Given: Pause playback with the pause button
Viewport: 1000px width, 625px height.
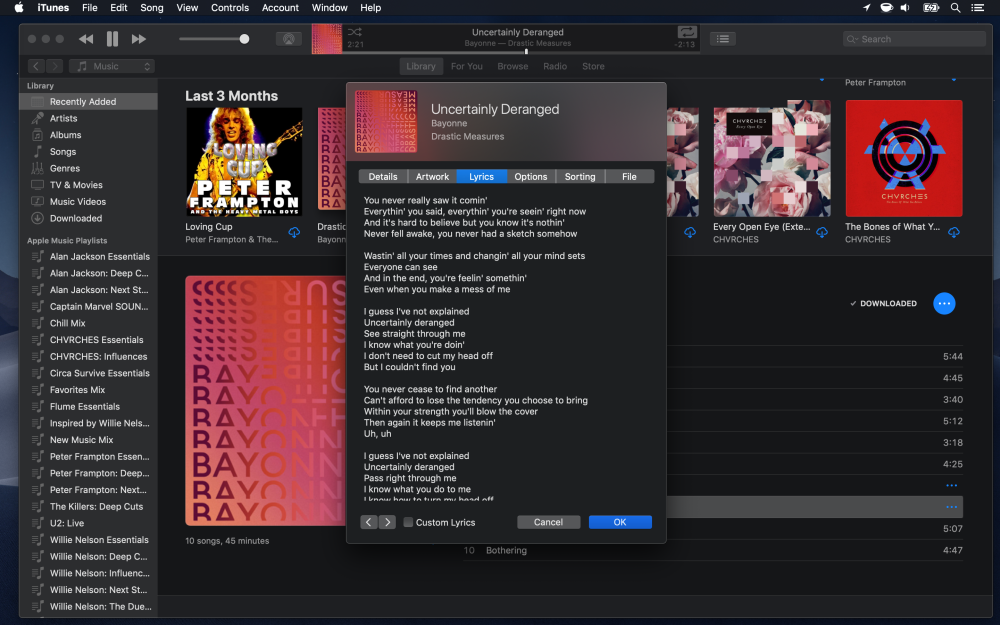Looking at the screenshot, I should coord(112,39).
